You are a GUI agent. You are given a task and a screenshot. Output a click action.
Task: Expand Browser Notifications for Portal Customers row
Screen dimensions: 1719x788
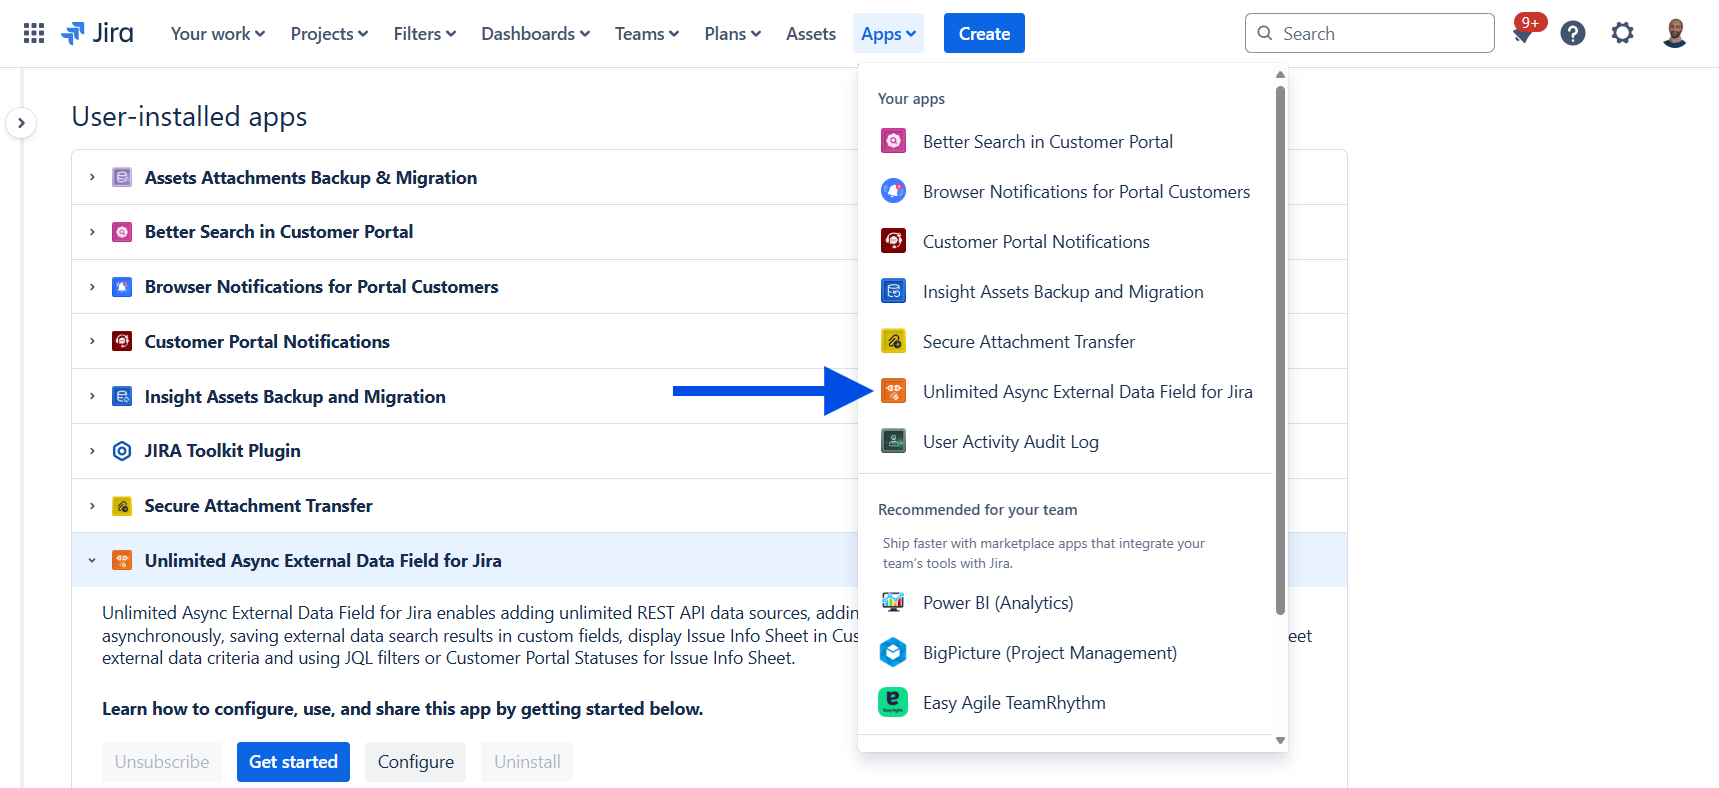tap(92, 287)
